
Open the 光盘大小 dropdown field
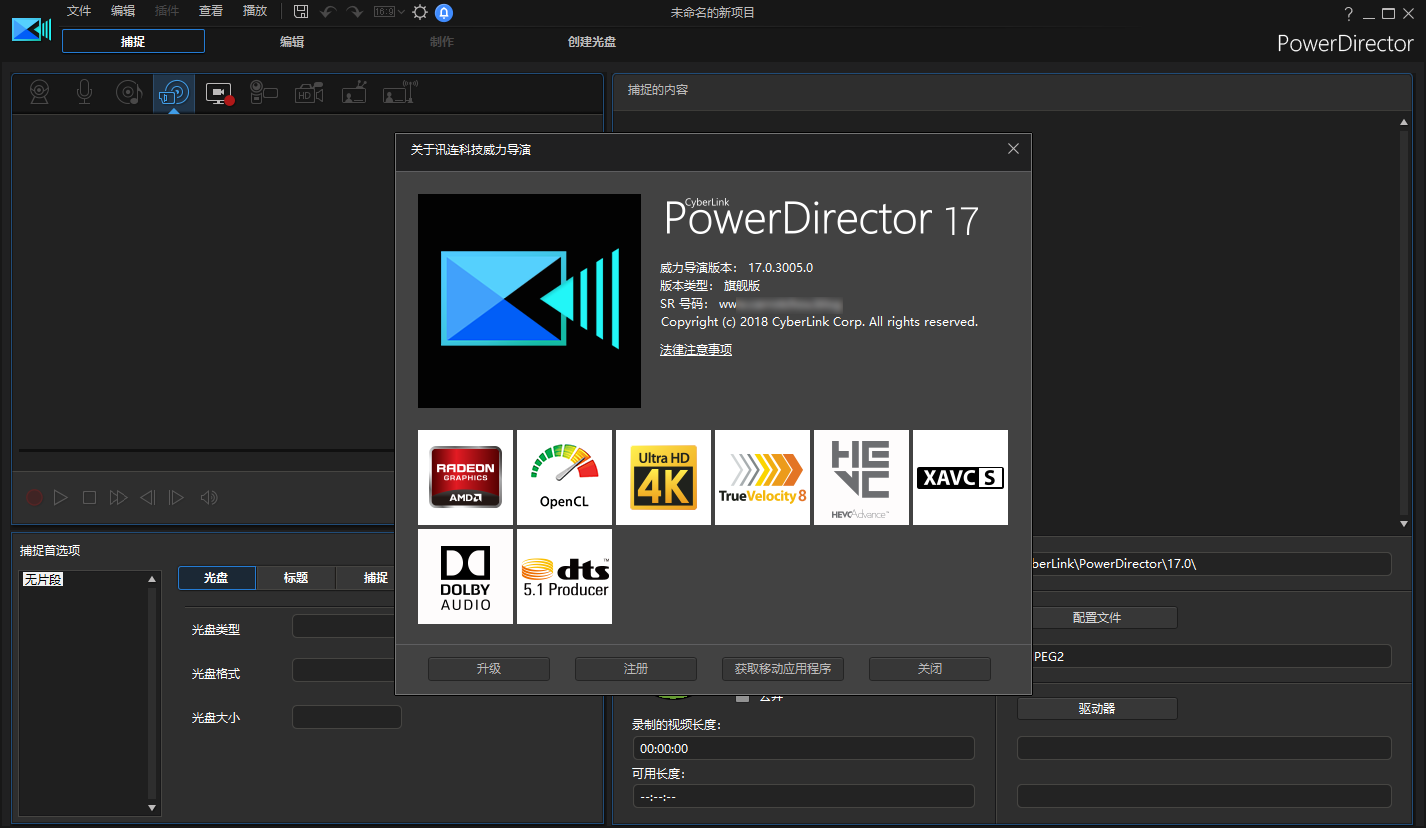click(x=347, y=717)
